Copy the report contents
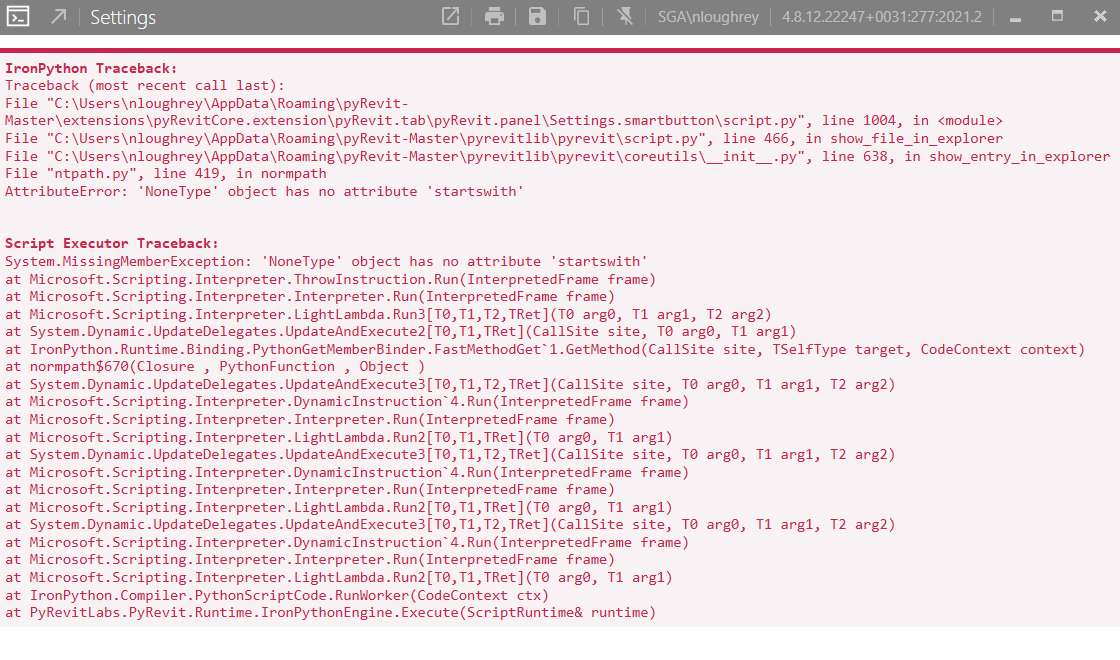This screenshot has height=660, width=1120. click(x=580, y=16)
